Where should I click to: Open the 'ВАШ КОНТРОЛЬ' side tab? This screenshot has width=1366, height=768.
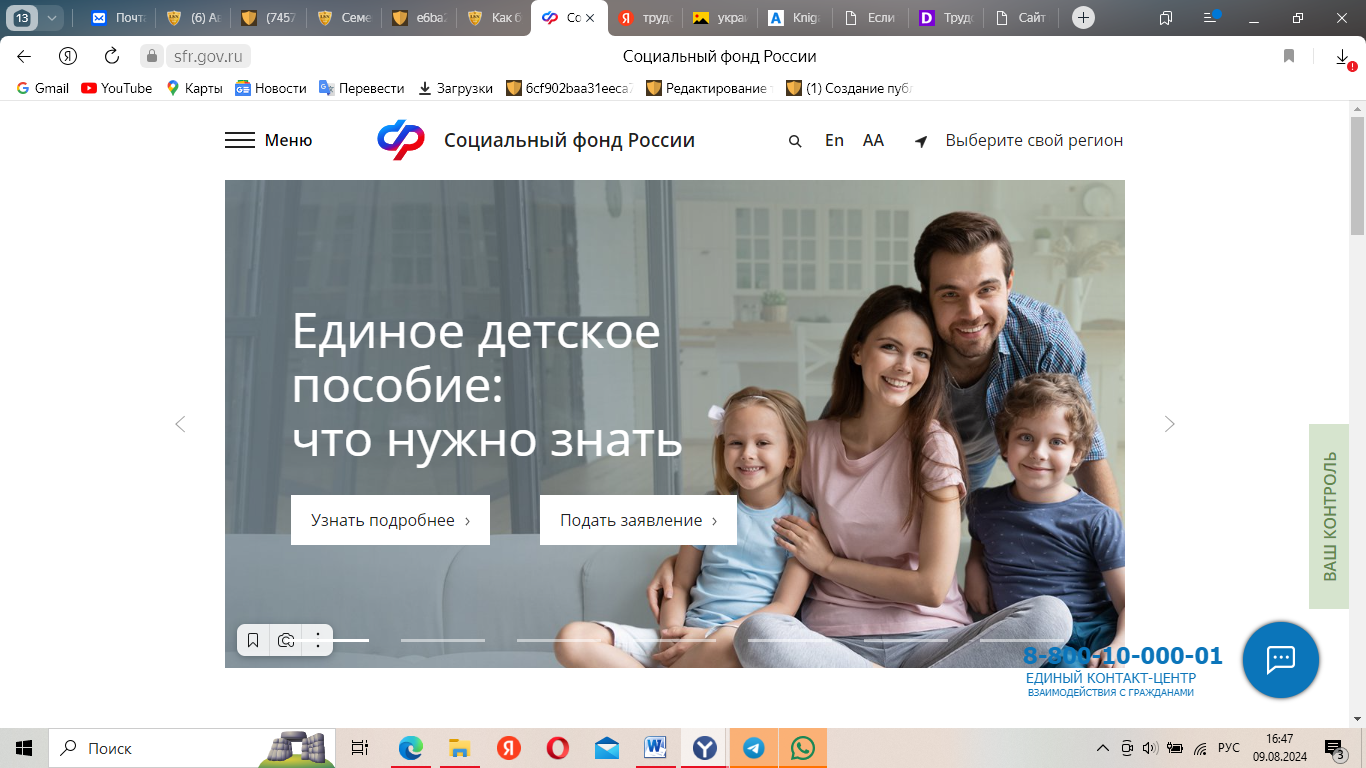pos(1329,516)
